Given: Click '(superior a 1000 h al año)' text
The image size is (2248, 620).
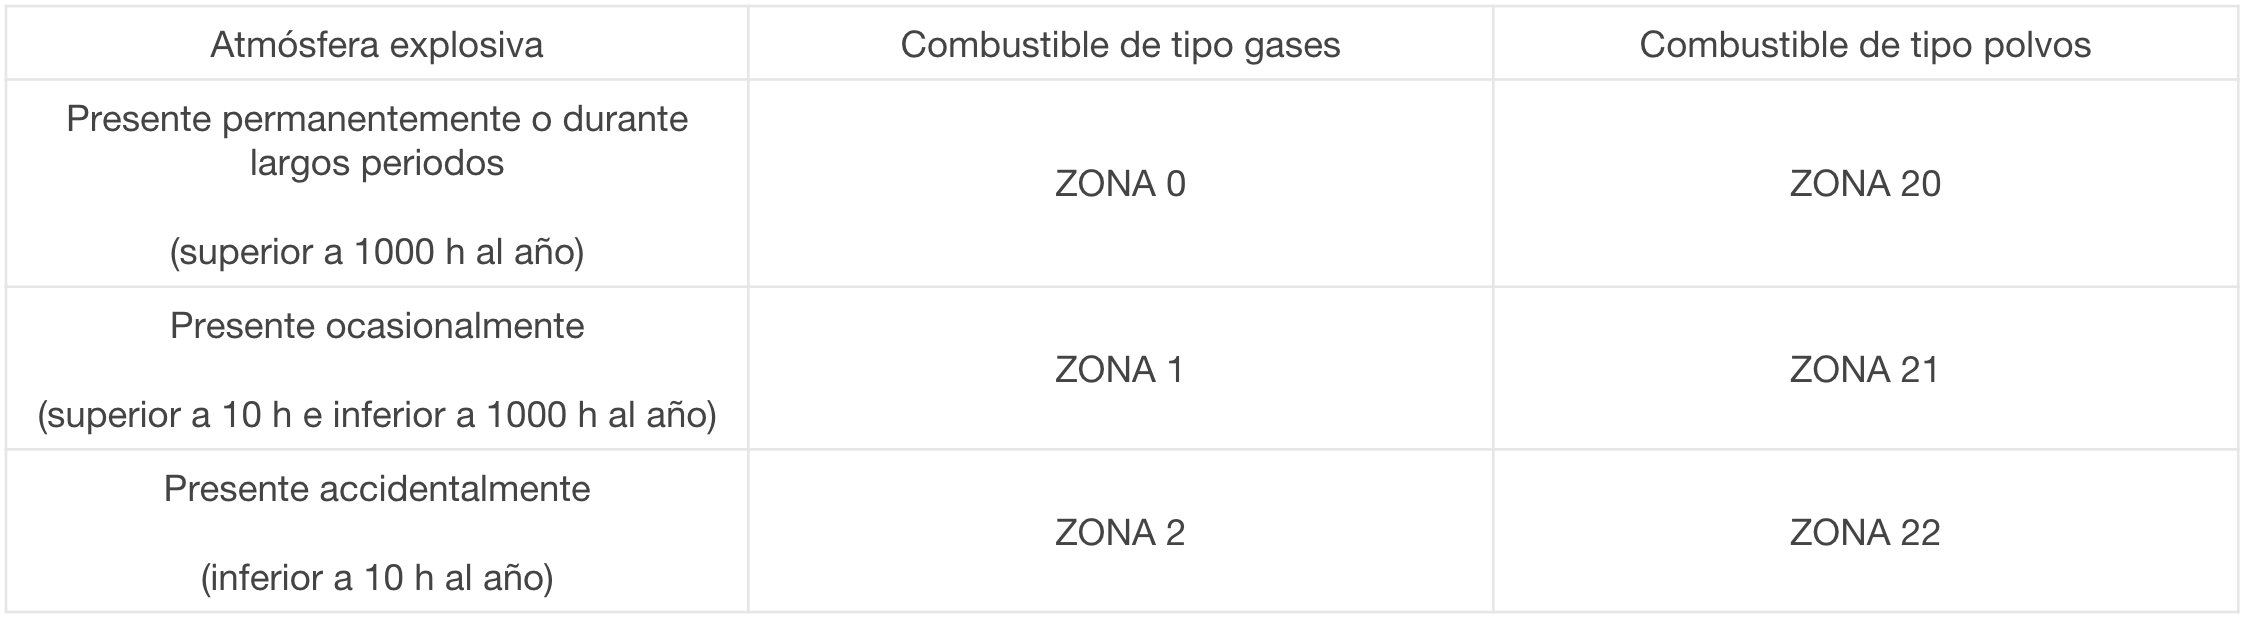Looking at the screenshot, I should pos(377,252).
